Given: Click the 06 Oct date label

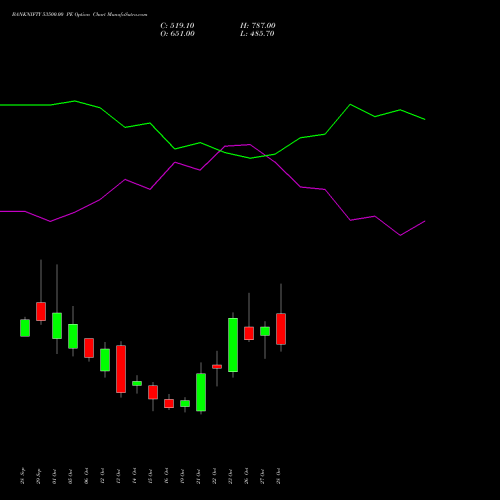Looking at the screenshot, I should click(86, 476).
